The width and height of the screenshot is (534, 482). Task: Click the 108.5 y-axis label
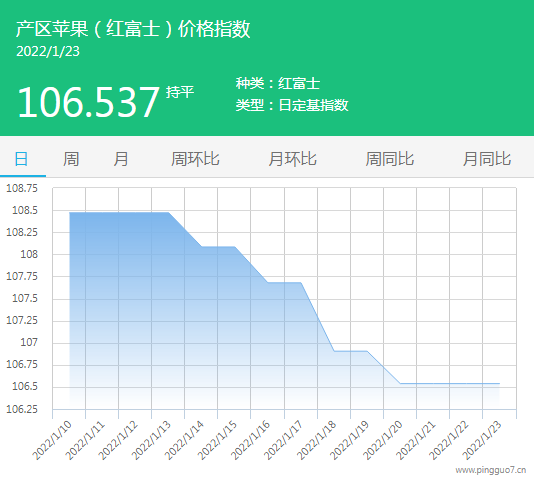pos(25,210)
